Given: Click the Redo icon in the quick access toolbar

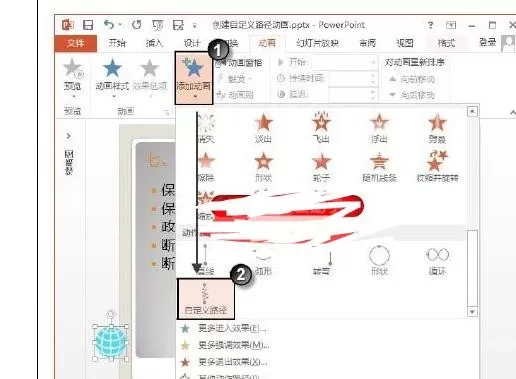Looking at the screenshot, I should pyautogui.click(x=137, y=25).
